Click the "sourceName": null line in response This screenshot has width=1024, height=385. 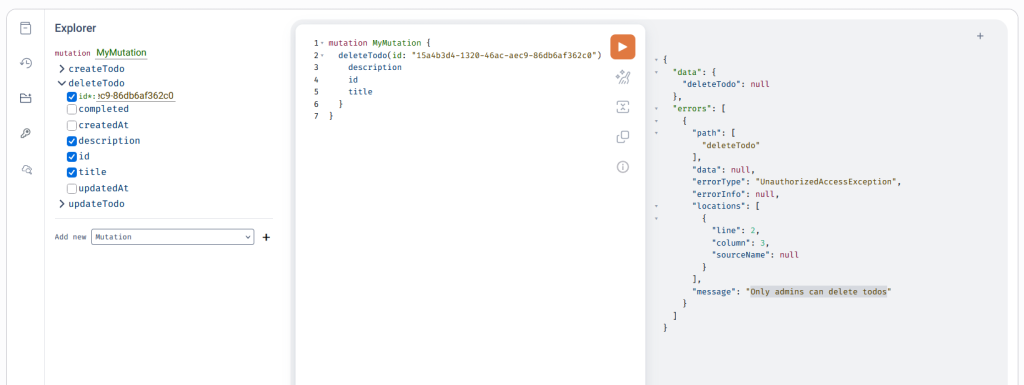pos(756,254)
